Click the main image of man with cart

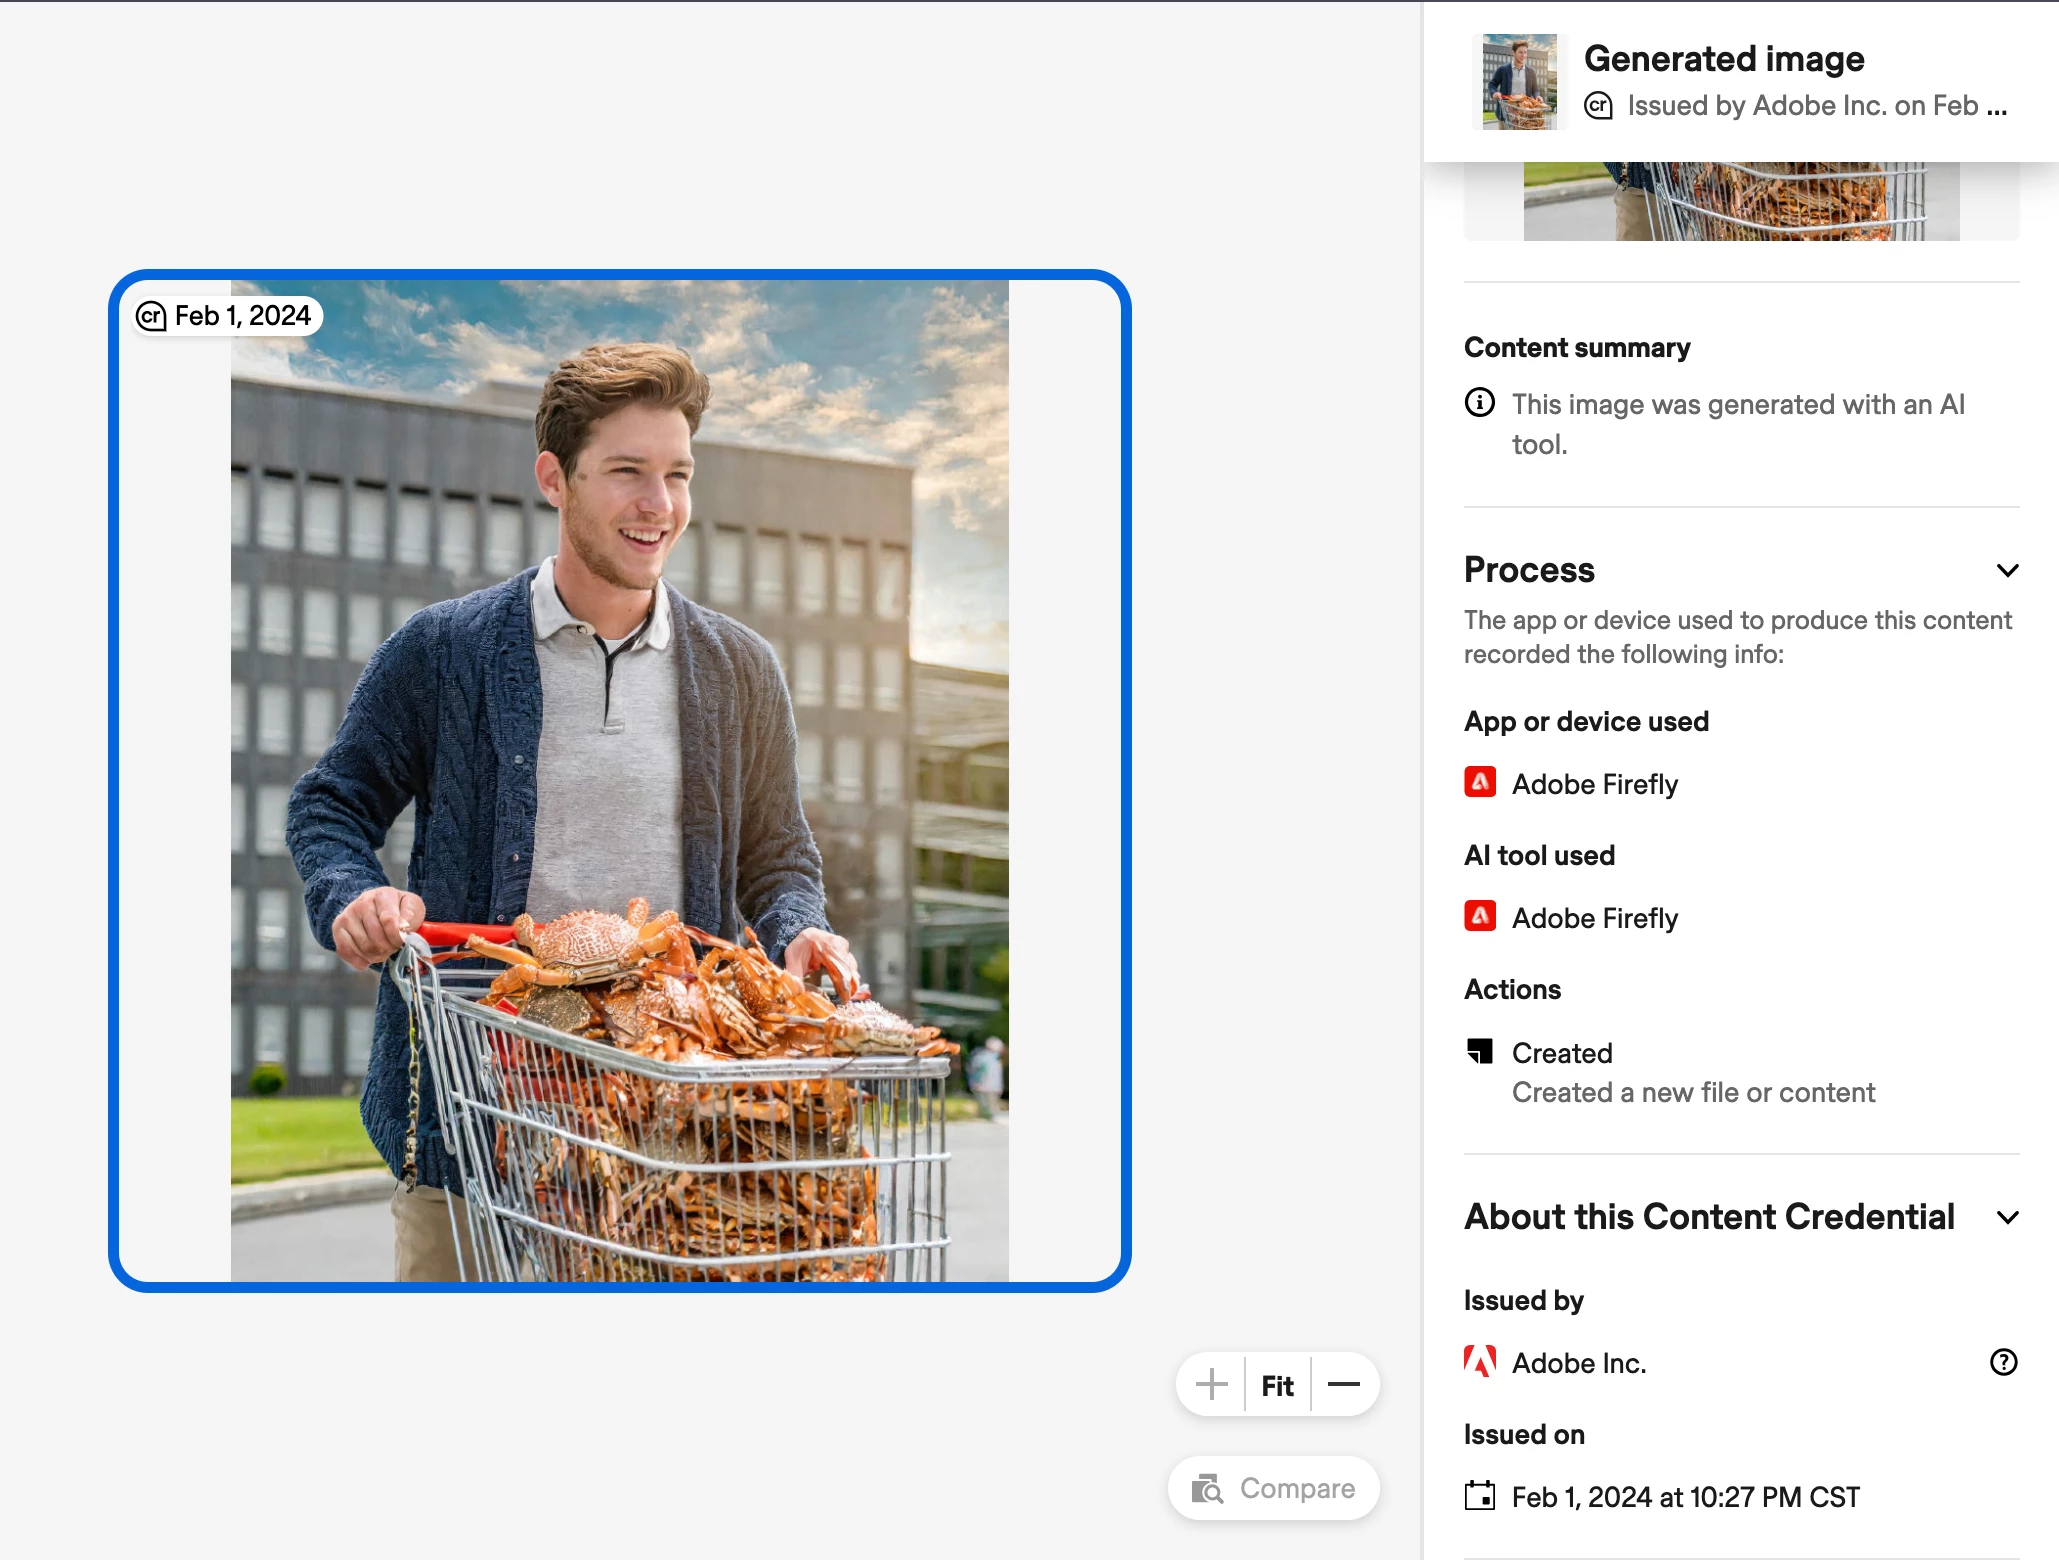(619, 780)
